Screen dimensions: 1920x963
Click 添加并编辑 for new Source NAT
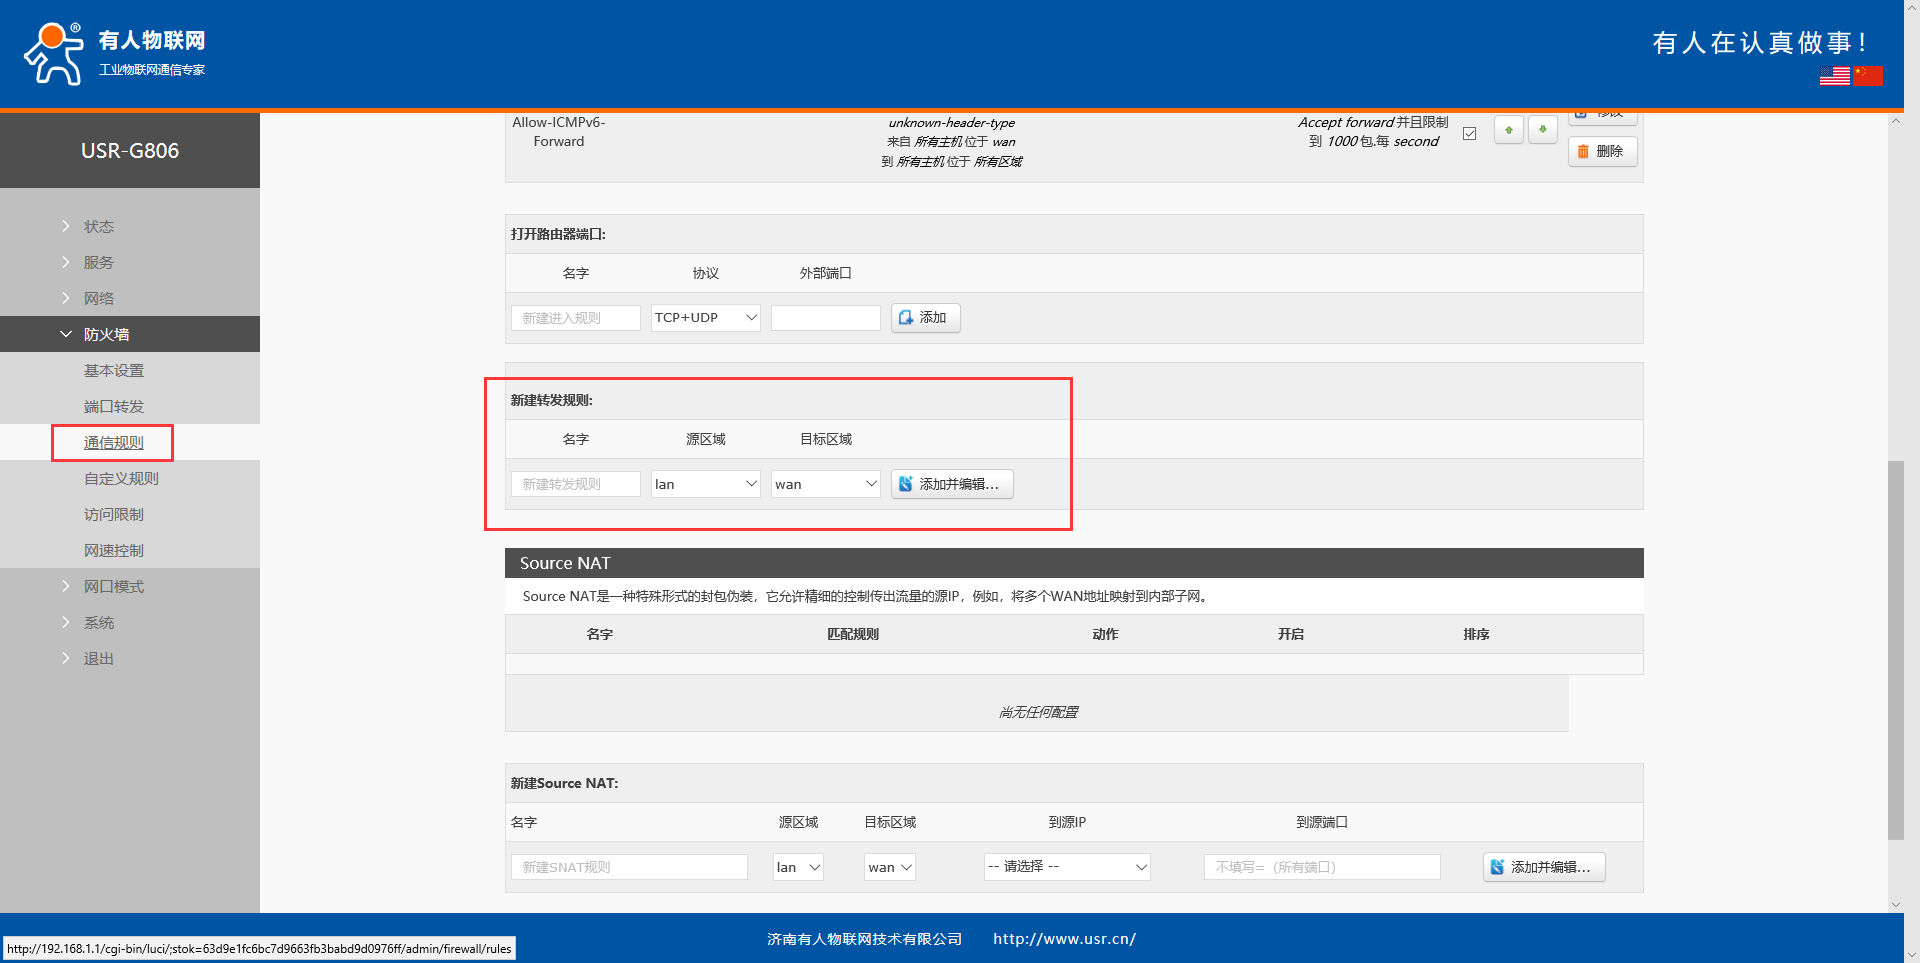pyautogui.click(x=1543, y=867)
